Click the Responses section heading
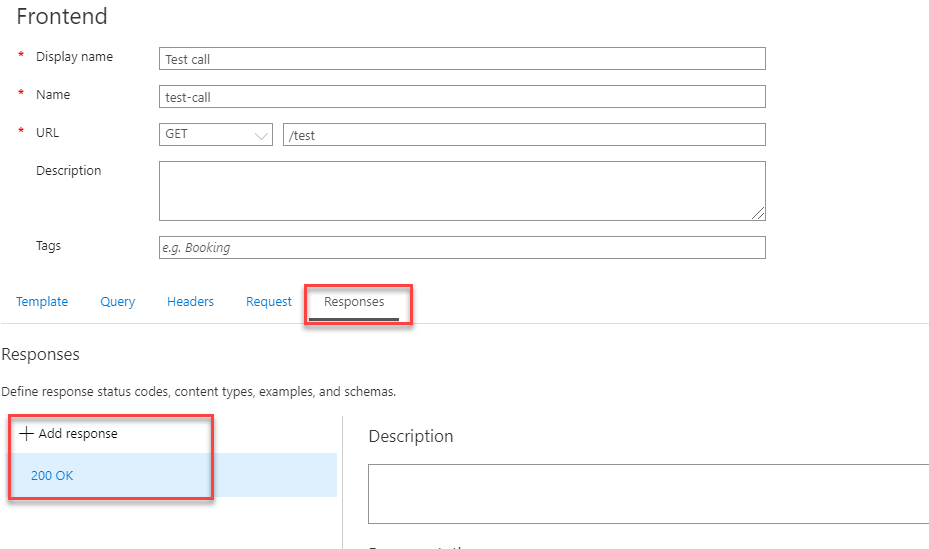Image resolution: width=929 pixels, height=549 pixels. tap(40, 355)
